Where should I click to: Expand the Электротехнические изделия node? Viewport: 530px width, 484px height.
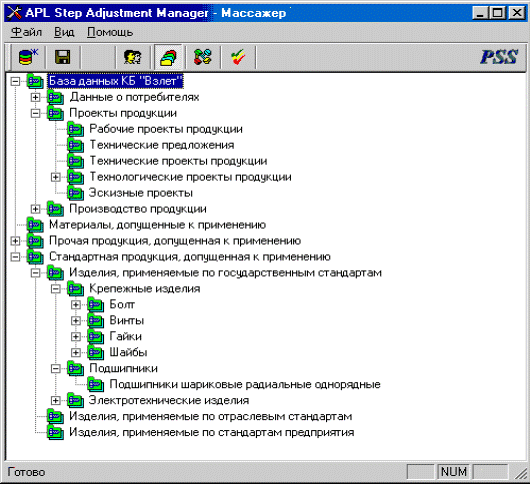(55, 401)
